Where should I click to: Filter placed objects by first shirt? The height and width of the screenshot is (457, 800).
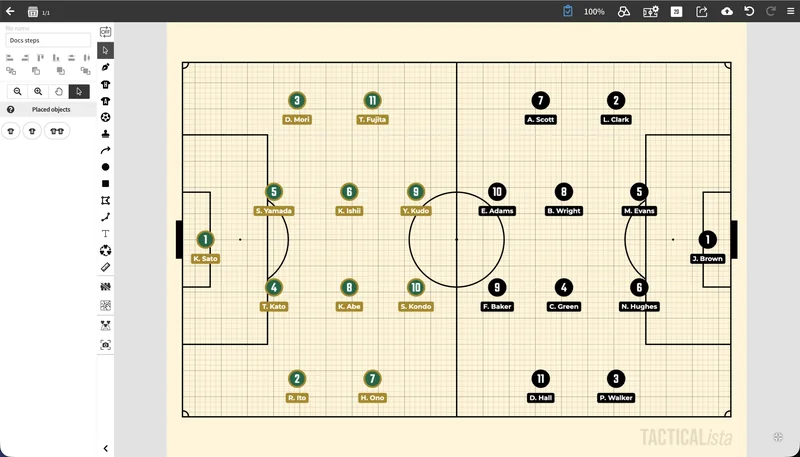tap(11, 131)
